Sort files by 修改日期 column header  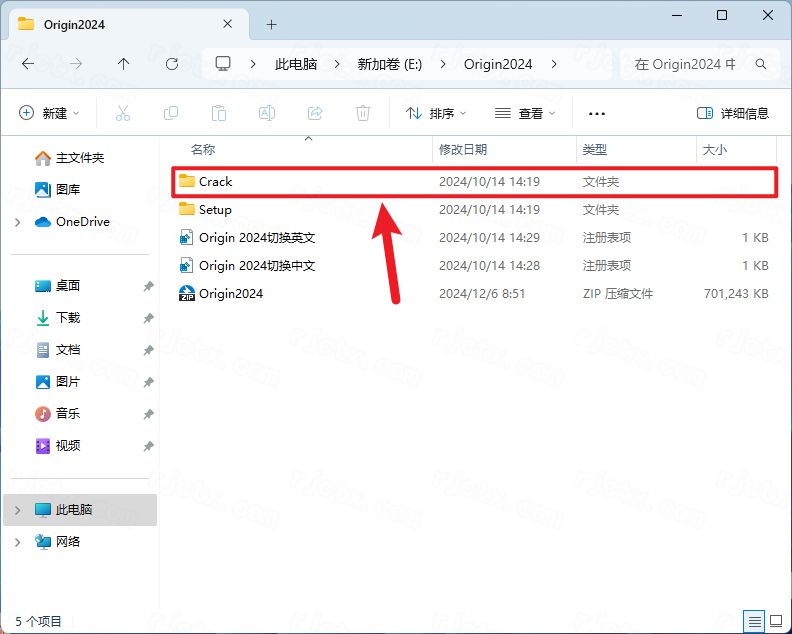tap(463, 150)
